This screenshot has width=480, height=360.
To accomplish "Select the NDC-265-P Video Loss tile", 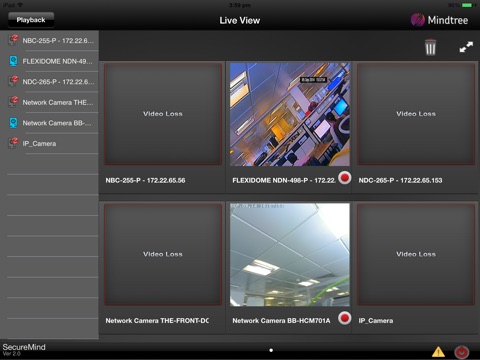I will pos(416,114).
